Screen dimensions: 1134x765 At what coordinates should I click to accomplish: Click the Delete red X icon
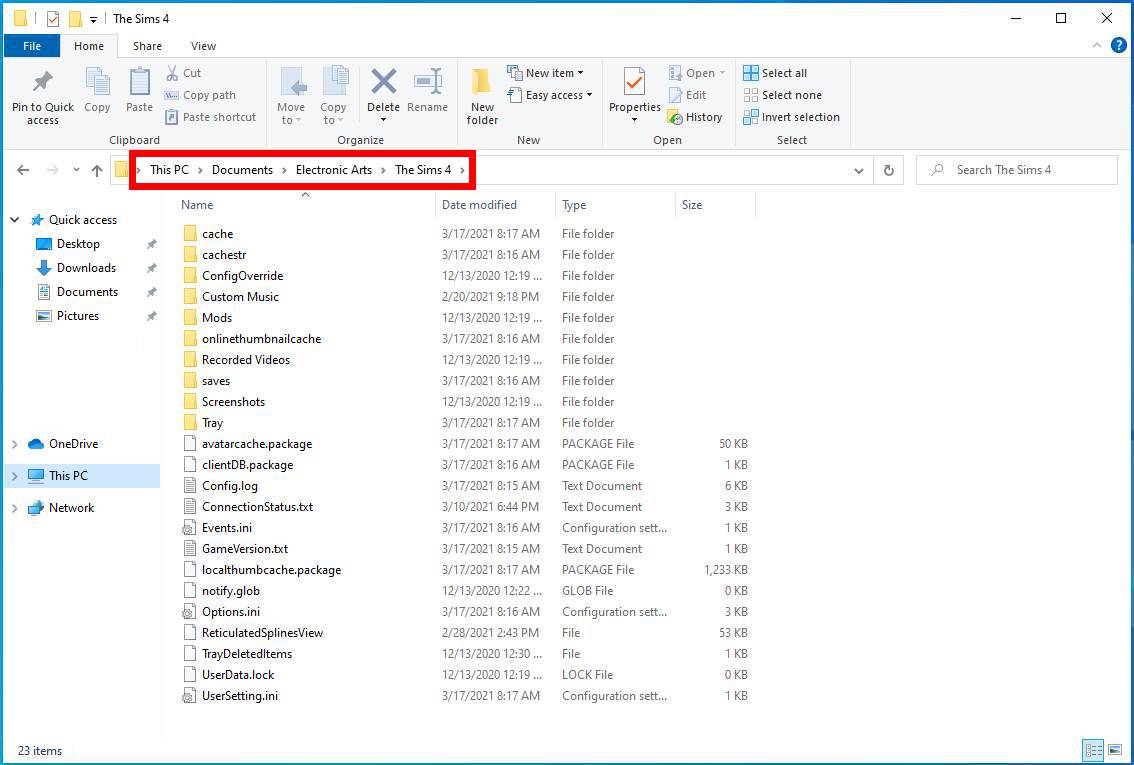[x=383, y=82]
